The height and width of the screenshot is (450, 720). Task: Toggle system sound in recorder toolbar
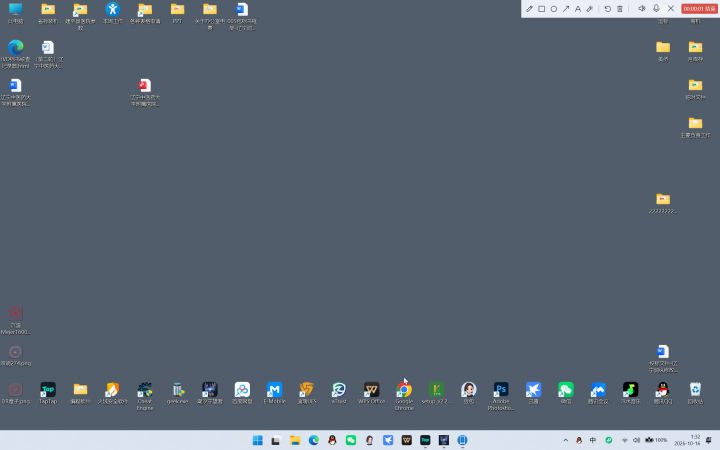coord(641,8)
